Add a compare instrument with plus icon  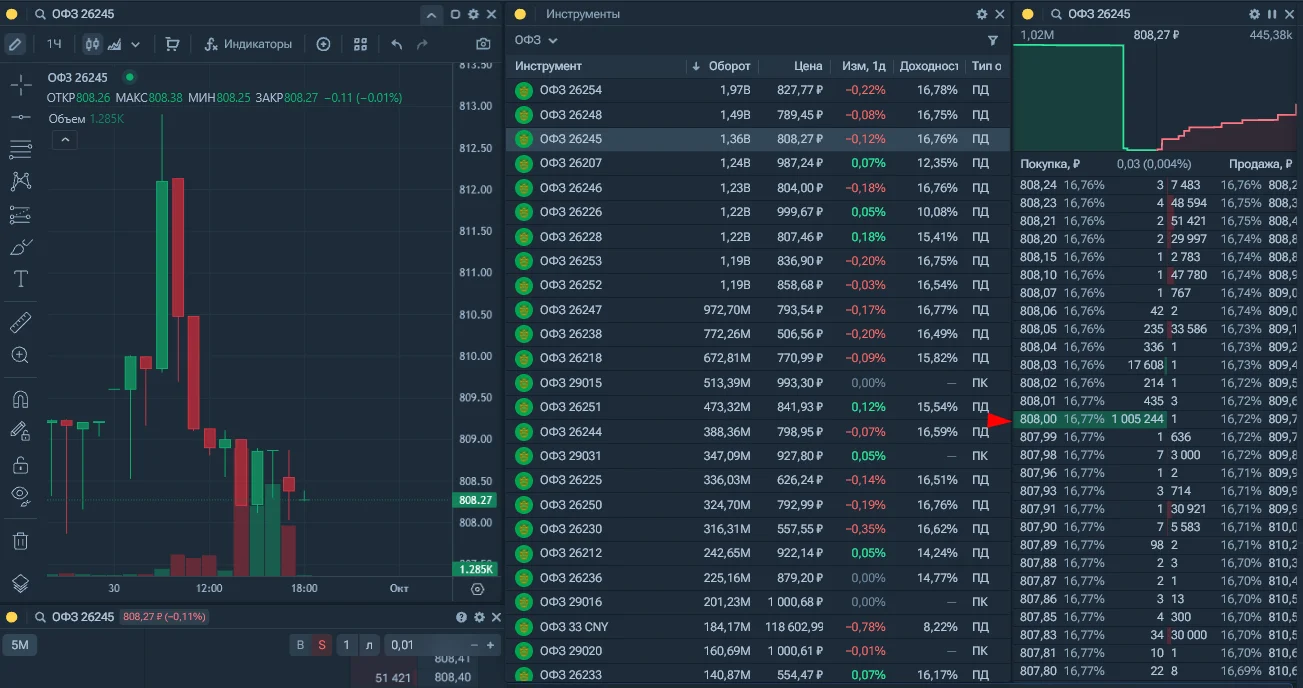(323, 44)
